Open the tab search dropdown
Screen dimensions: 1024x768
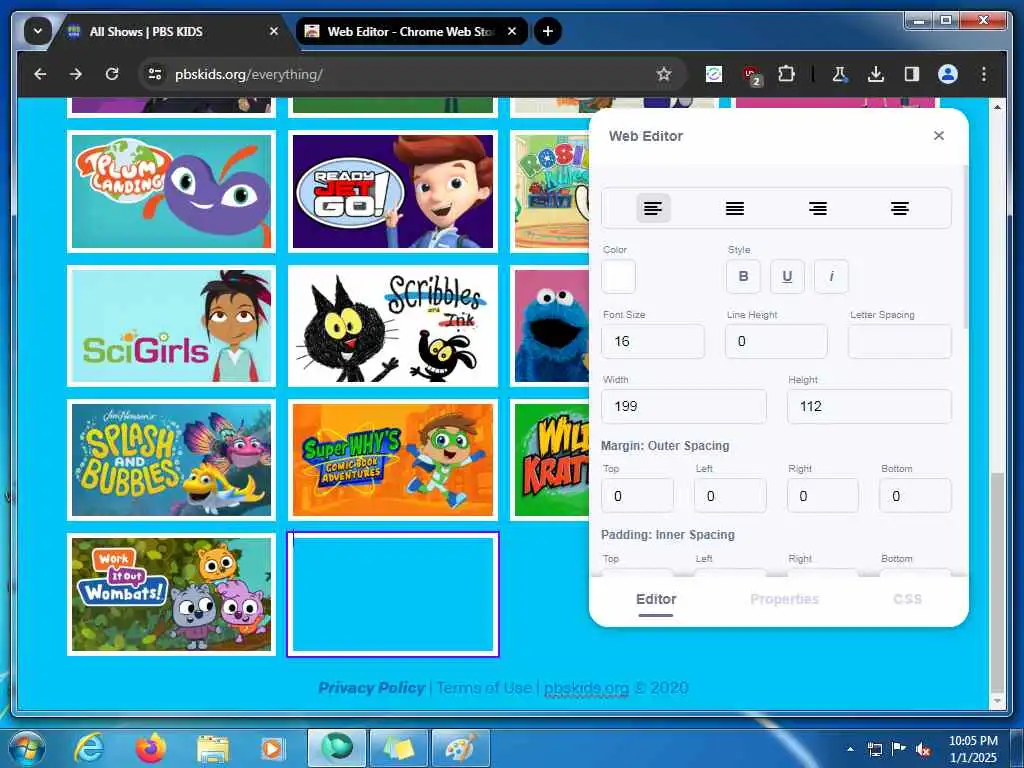tap(38, 31)
